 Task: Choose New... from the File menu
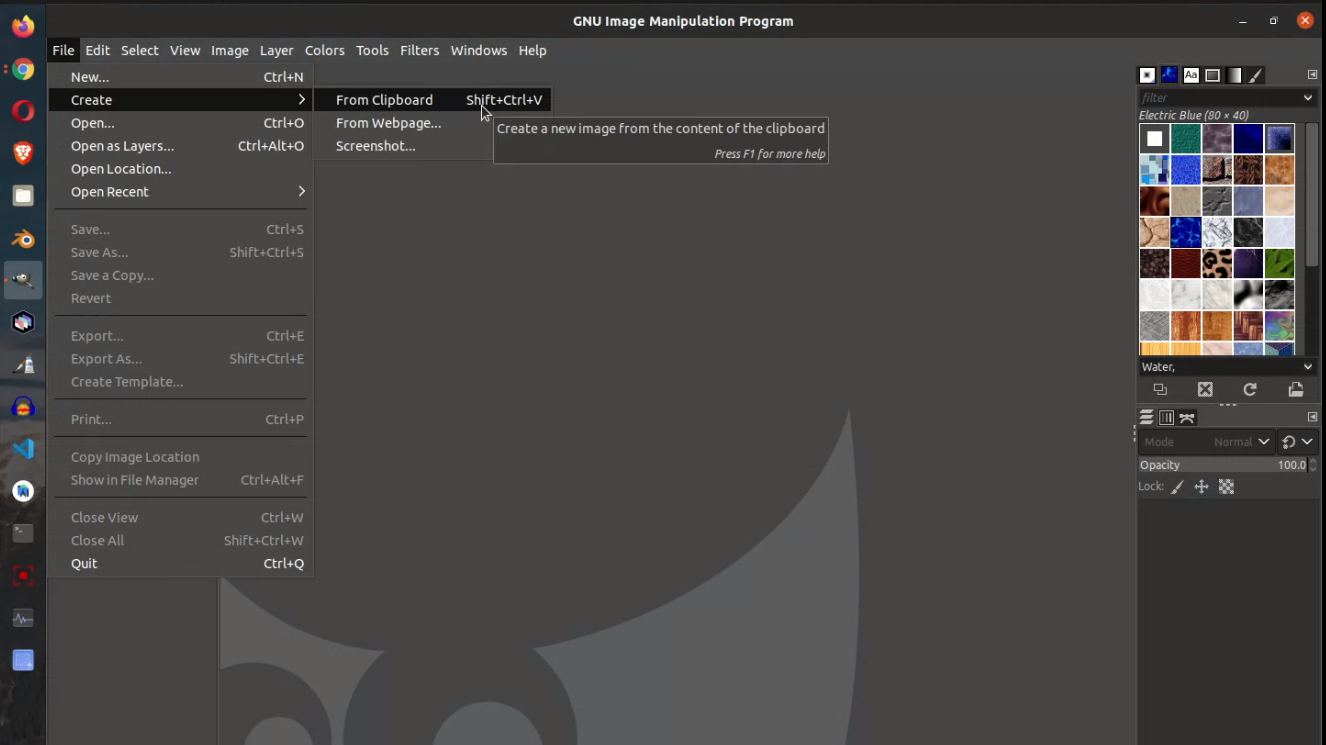pyautogui.click(x=183, y=77)
